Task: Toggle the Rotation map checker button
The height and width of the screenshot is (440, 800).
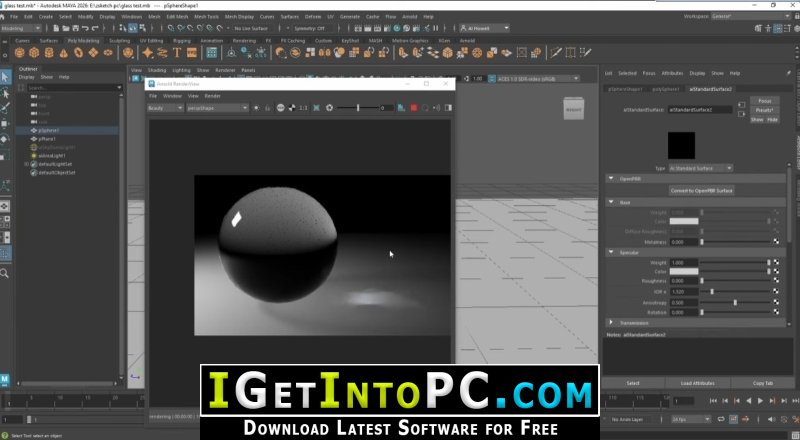Action: [776, 312]
